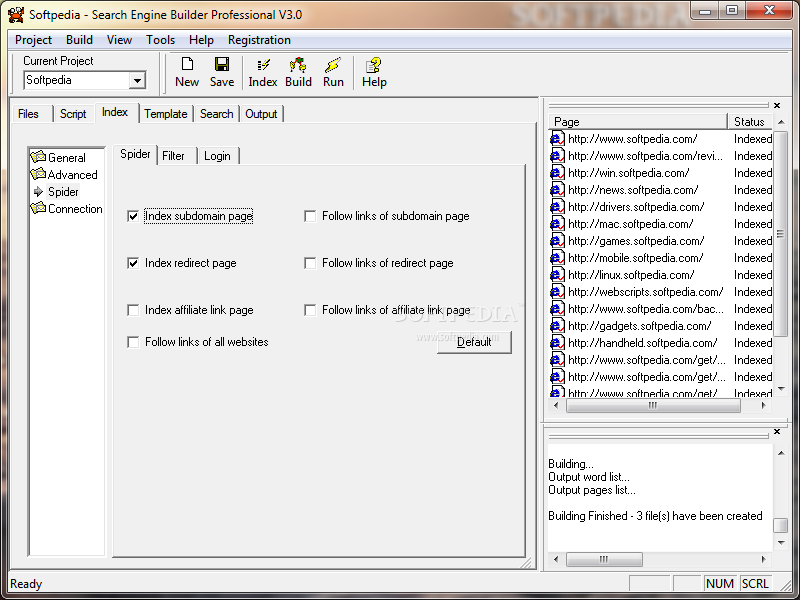Click page icon for games.softpedia.com

point(557,241)
